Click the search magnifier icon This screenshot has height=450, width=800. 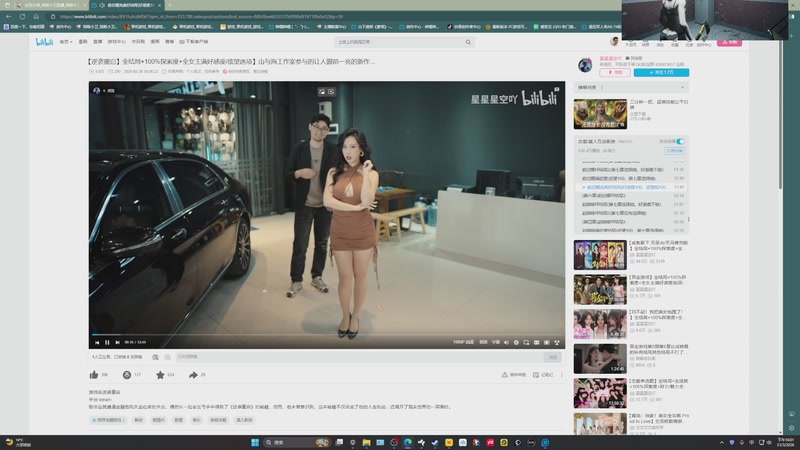click(468, 42)
